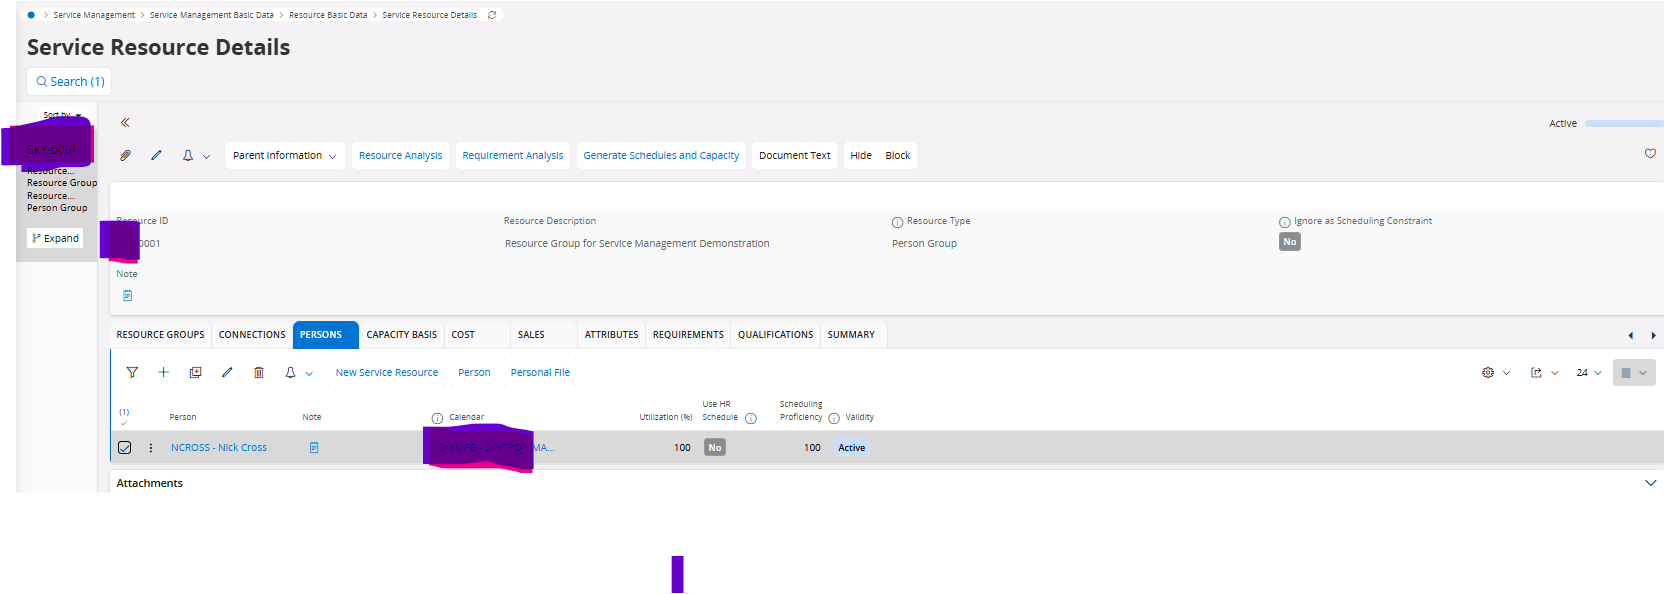Expand the Persons list bell dropdown arrow
The width and height of the screenshot is (1664, 594).
[x=309, y=374]
